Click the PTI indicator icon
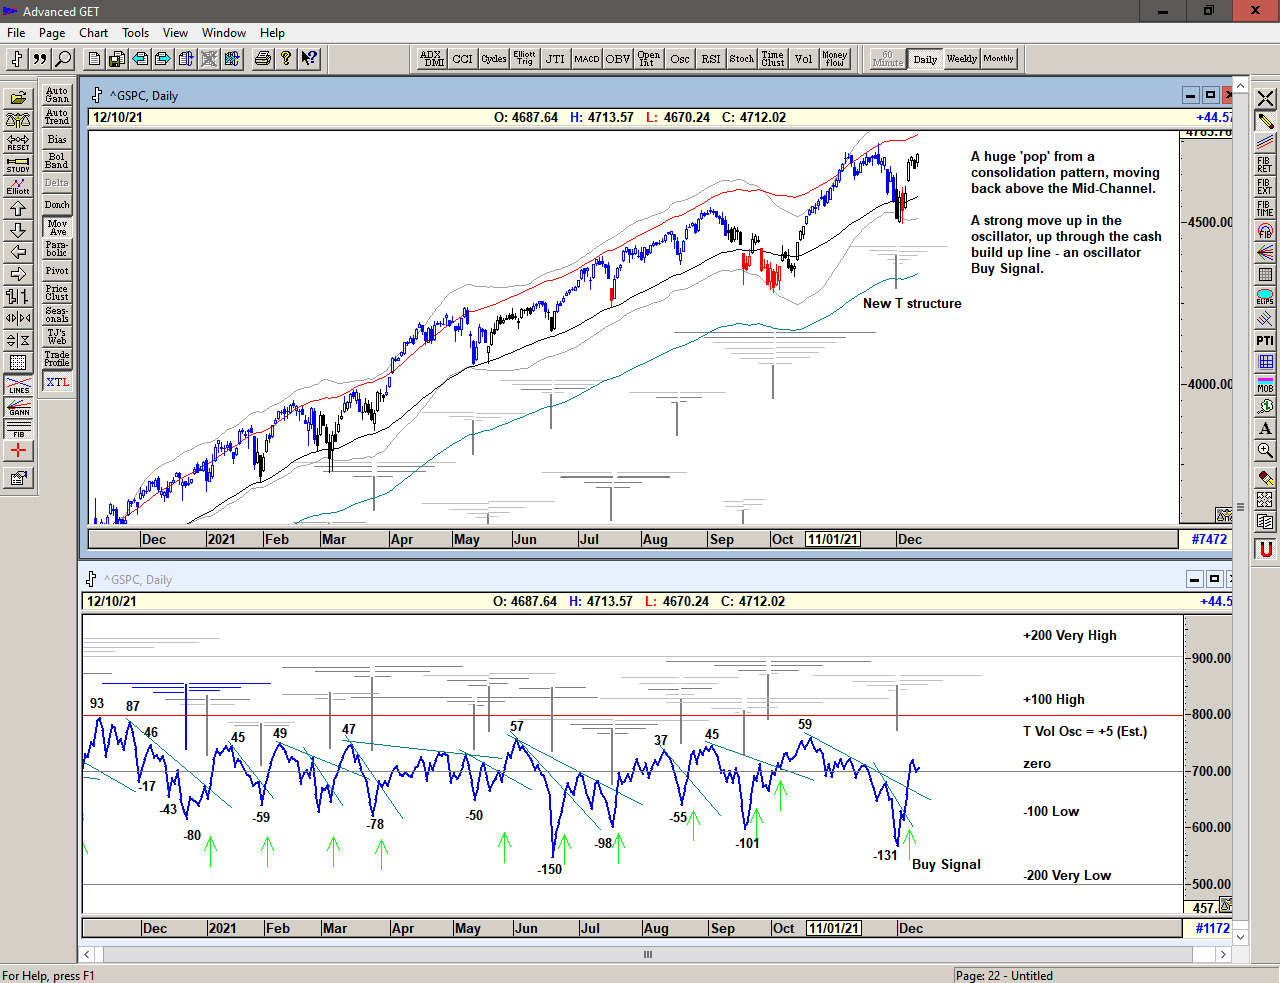The height and width of the screenshot is (983, 1280). pos(1265,341)
